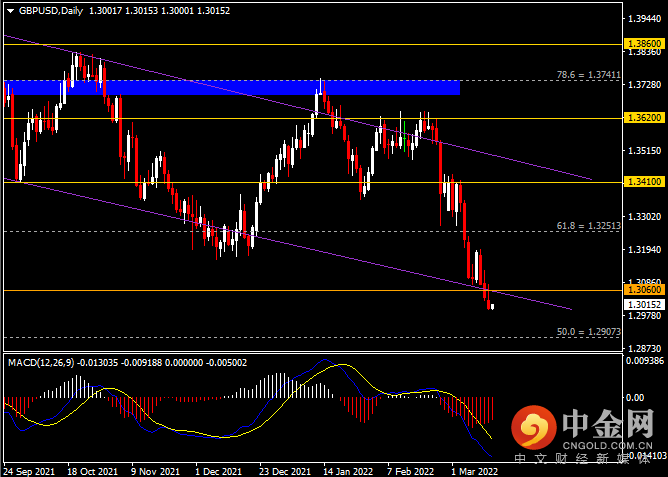Click the 14 Jan 2022 date marker
668x477 pixels.
tap(348, 471)
